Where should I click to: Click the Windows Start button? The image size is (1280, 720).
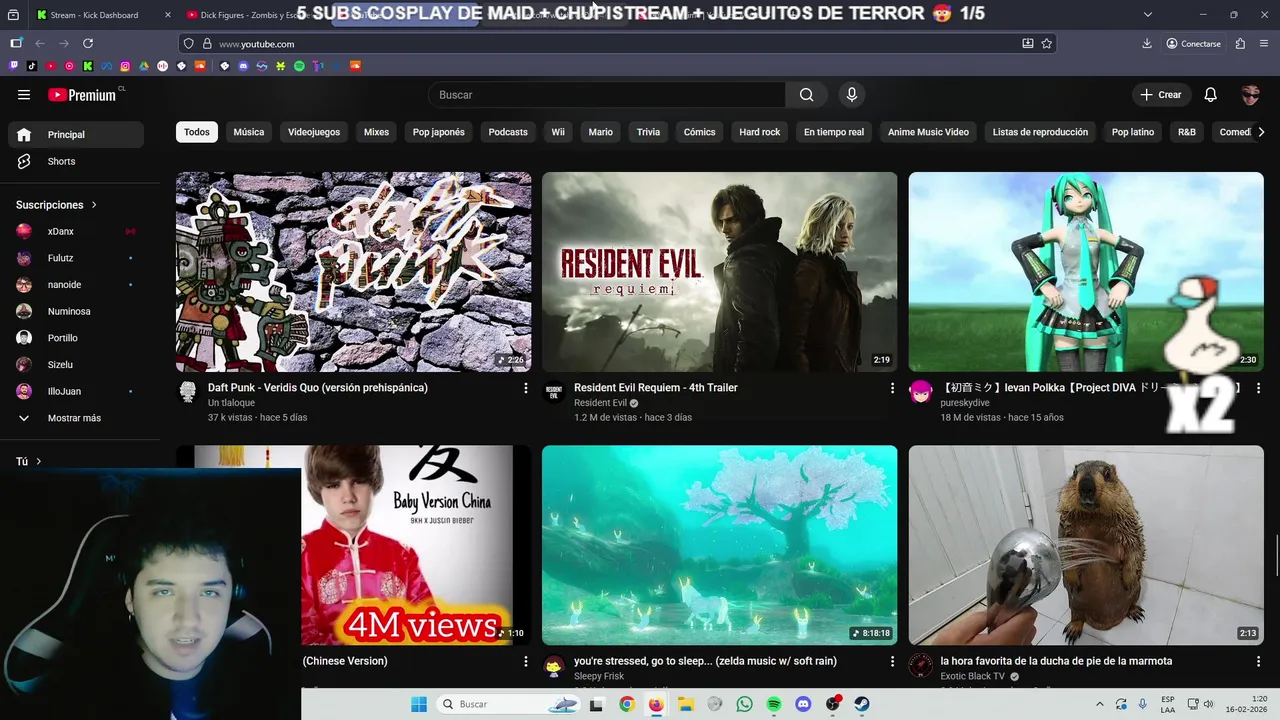[x=419, y=704]
